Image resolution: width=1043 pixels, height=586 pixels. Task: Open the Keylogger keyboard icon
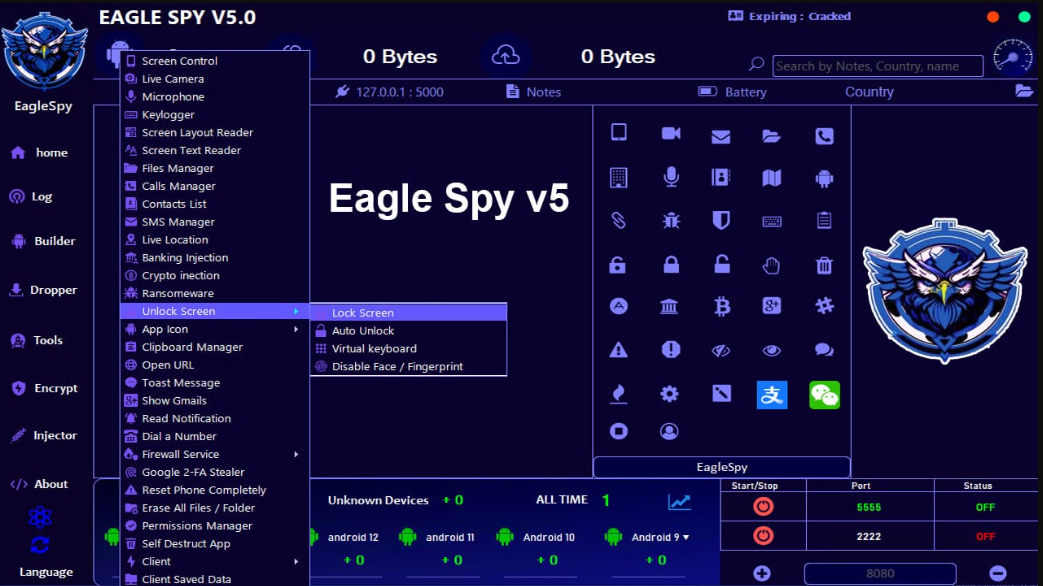(x=771, y=221)
